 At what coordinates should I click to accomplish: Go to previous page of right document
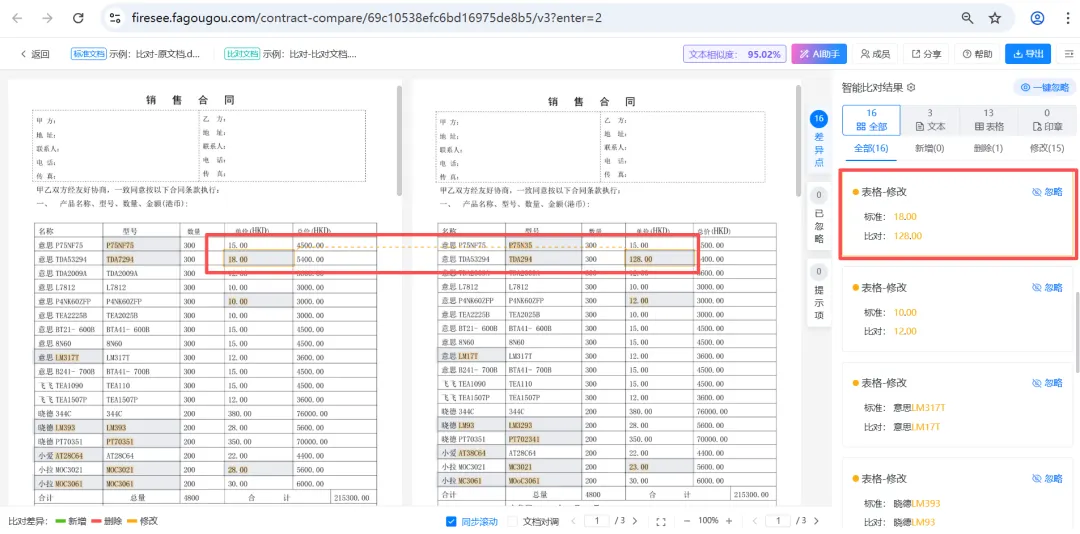(755, 521)
